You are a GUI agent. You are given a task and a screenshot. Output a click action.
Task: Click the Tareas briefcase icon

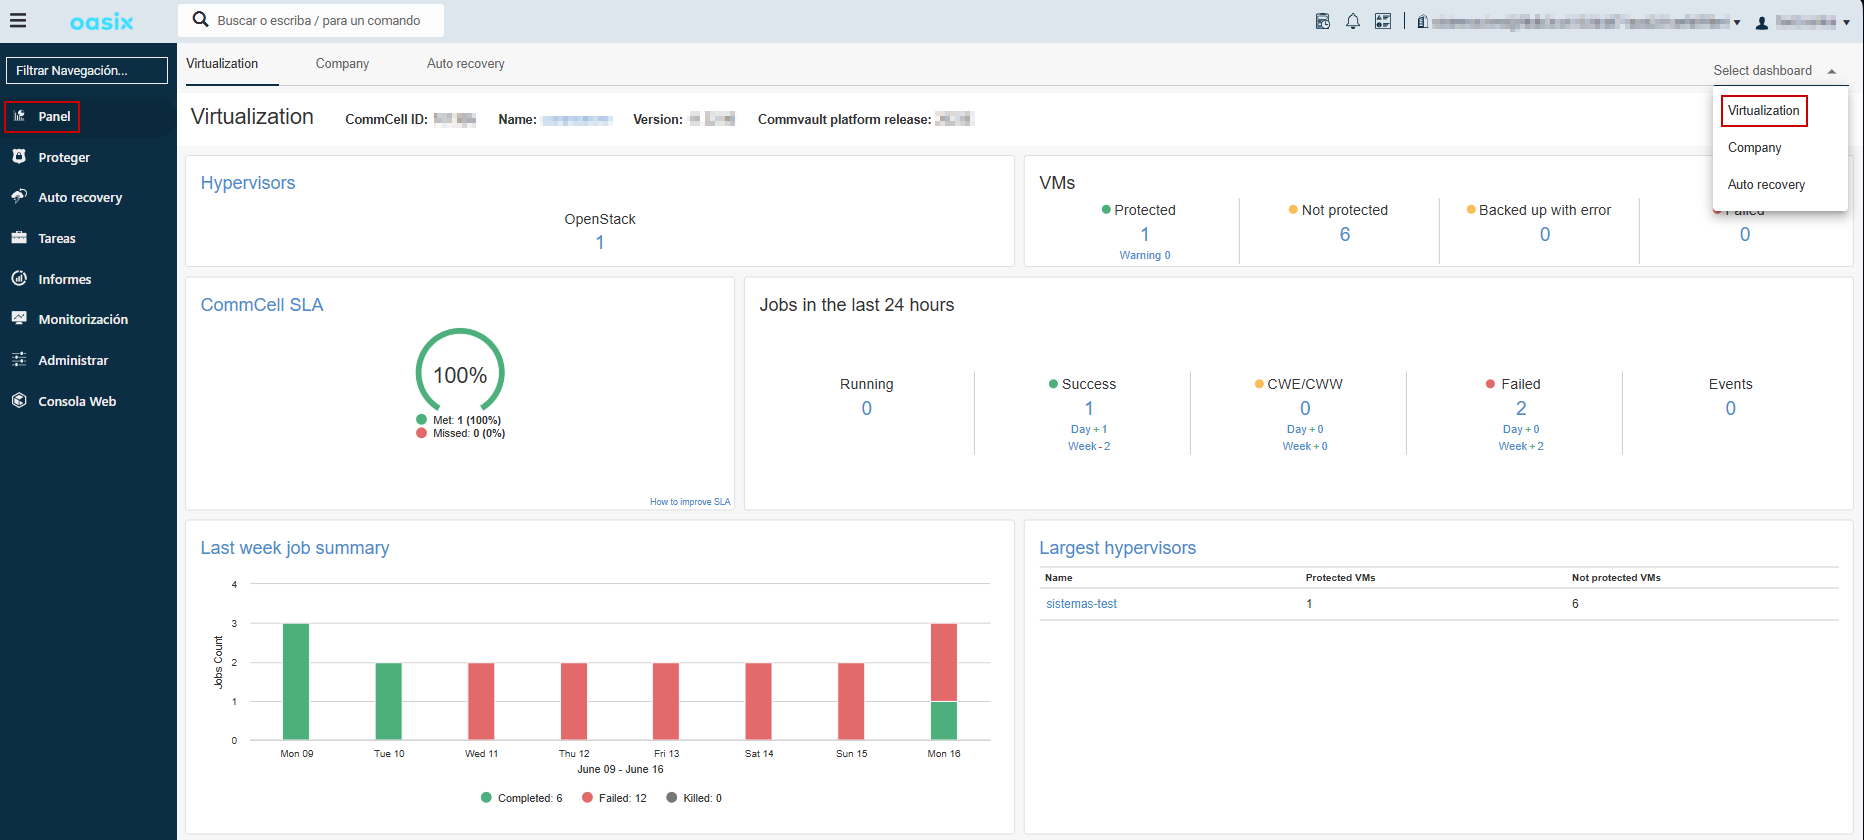click(19, 238)
